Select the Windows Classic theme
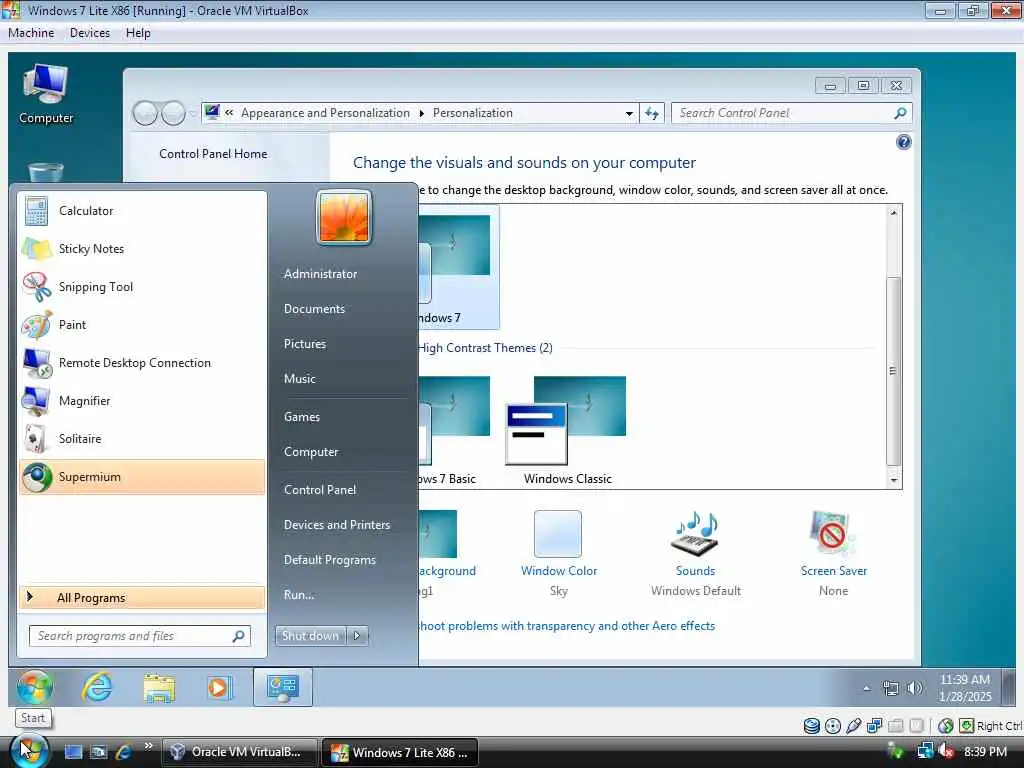Viewport: 1024px width, 768px height. 567,430
